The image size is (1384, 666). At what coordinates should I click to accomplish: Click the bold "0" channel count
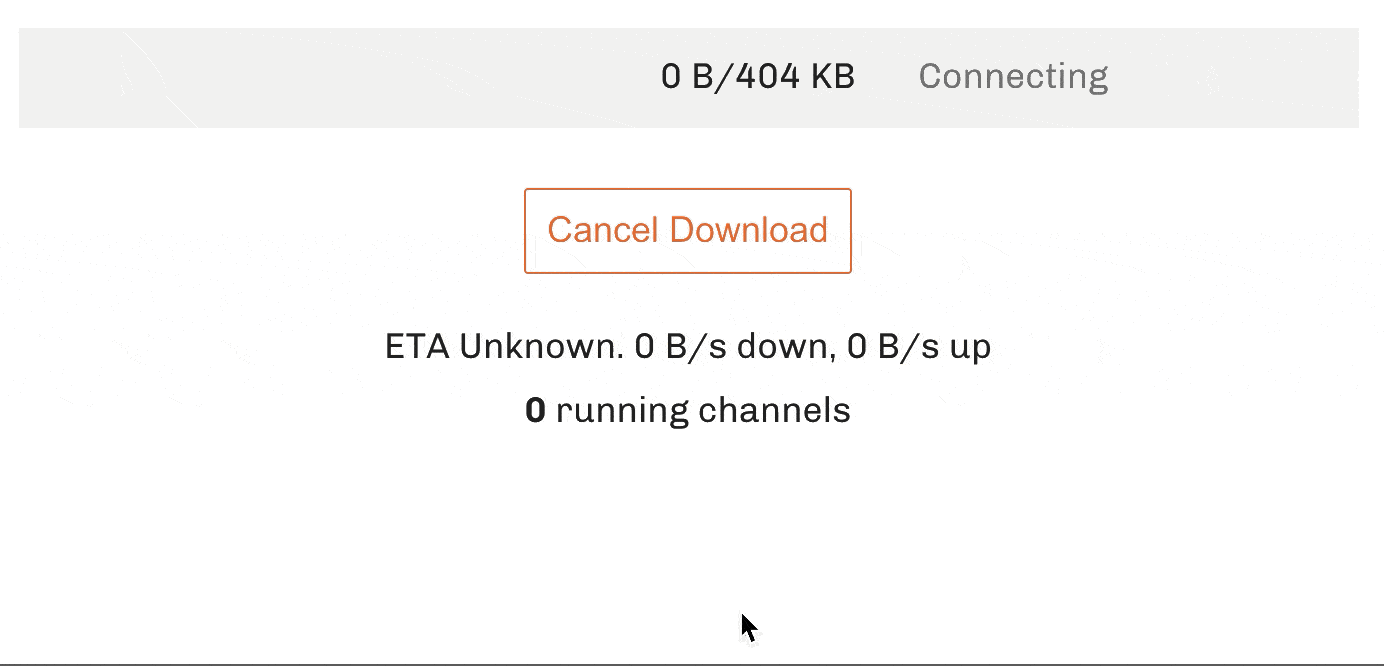point(535,410)
